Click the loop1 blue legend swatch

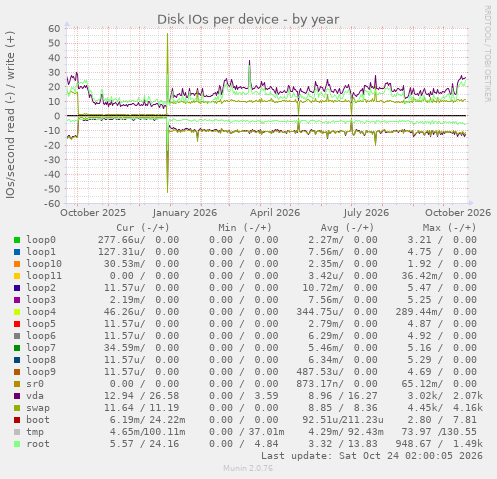pos(17,252)
